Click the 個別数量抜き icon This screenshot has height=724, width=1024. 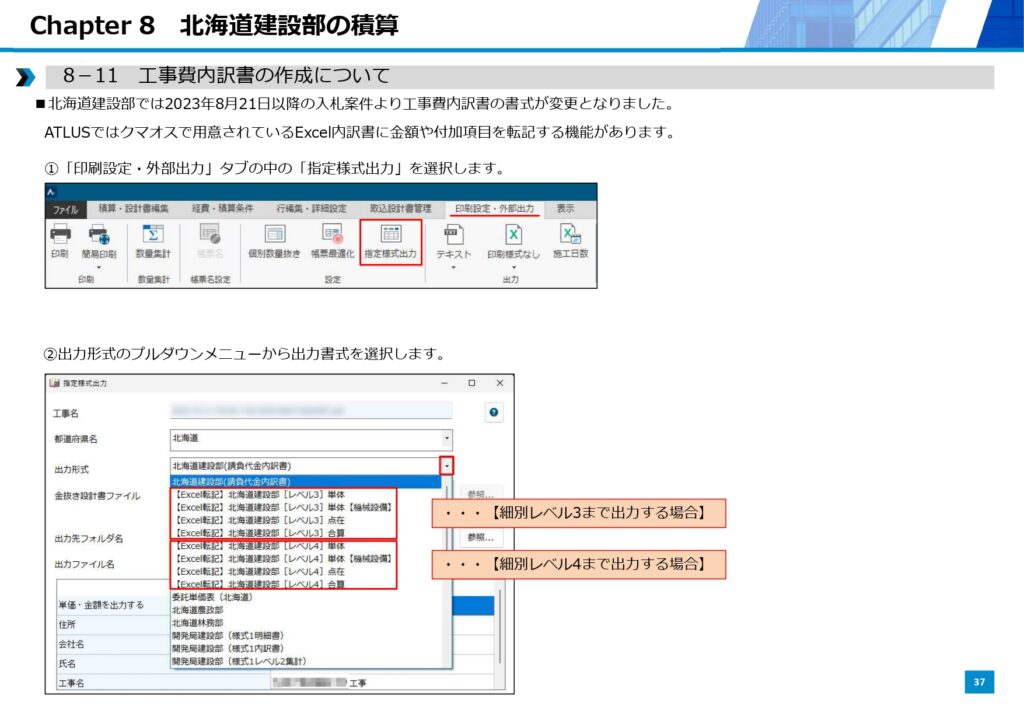(x=274, y=235)
